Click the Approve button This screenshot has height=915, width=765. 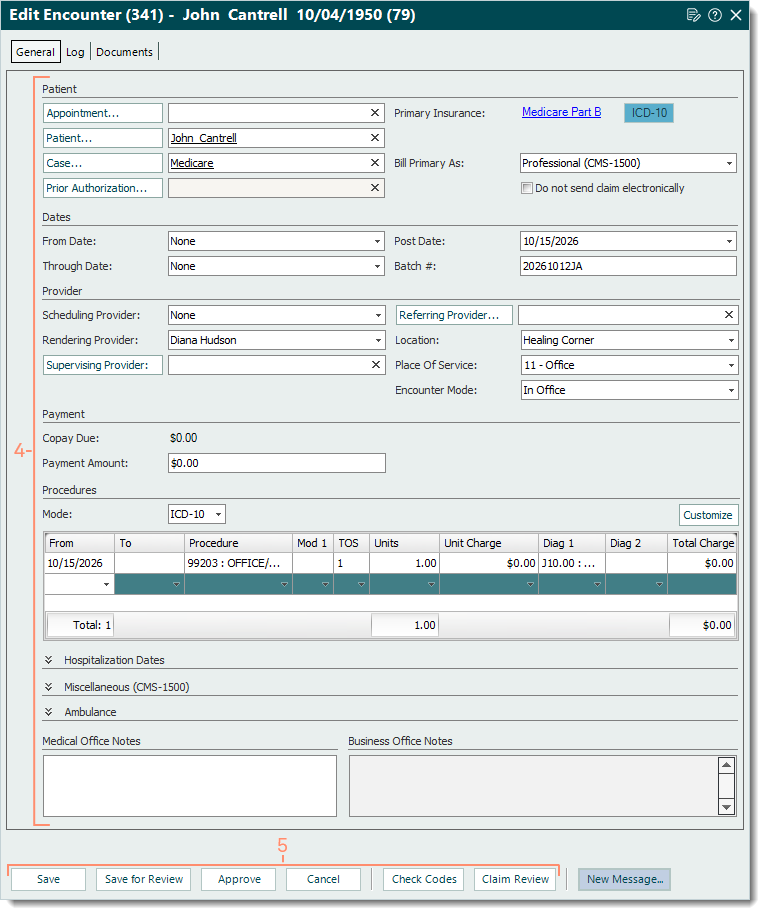click(239, 879)
